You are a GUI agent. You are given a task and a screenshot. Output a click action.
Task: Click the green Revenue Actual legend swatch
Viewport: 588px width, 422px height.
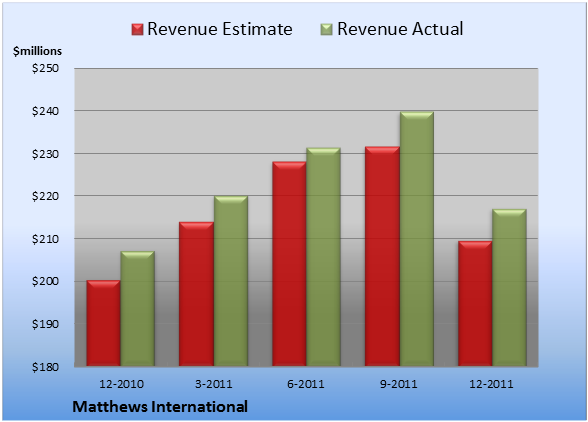(x=327, y=30)
